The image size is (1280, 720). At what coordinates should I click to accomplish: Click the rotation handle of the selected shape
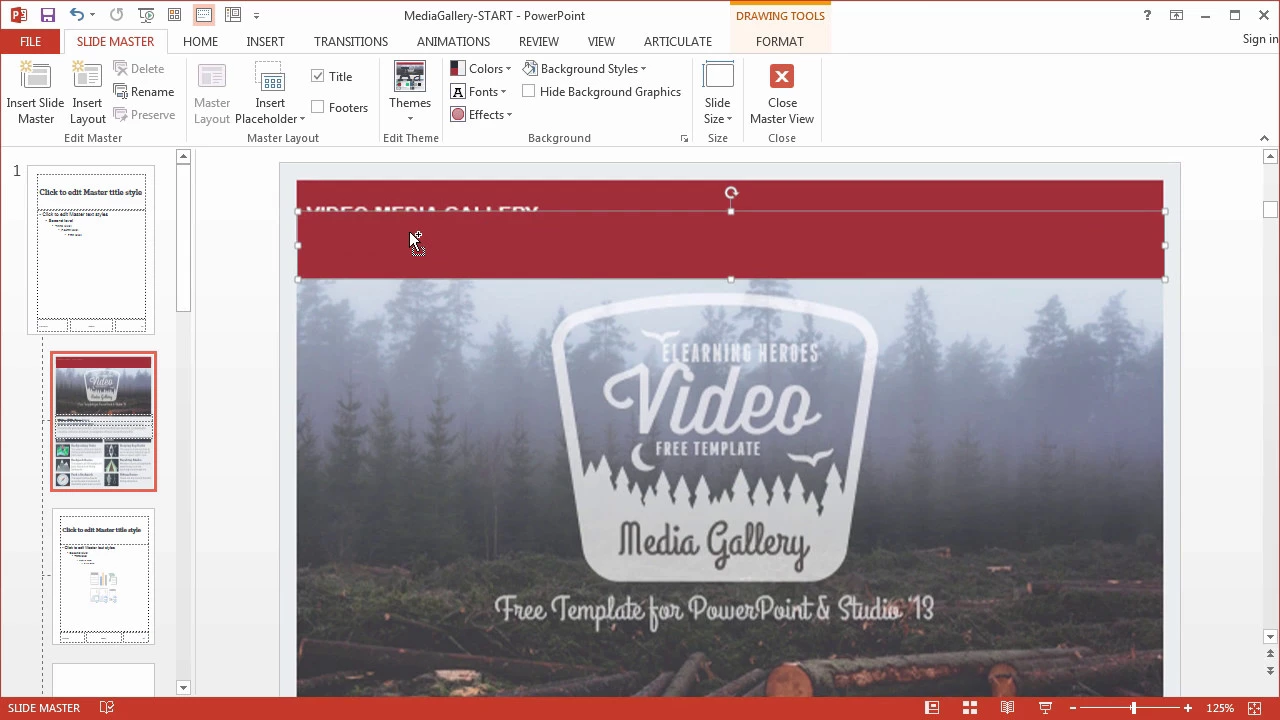tap(731, 193)
